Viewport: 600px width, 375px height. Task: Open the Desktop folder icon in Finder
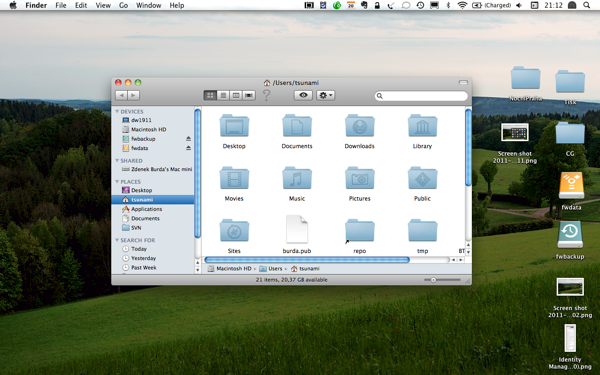[x=234, y=126]
